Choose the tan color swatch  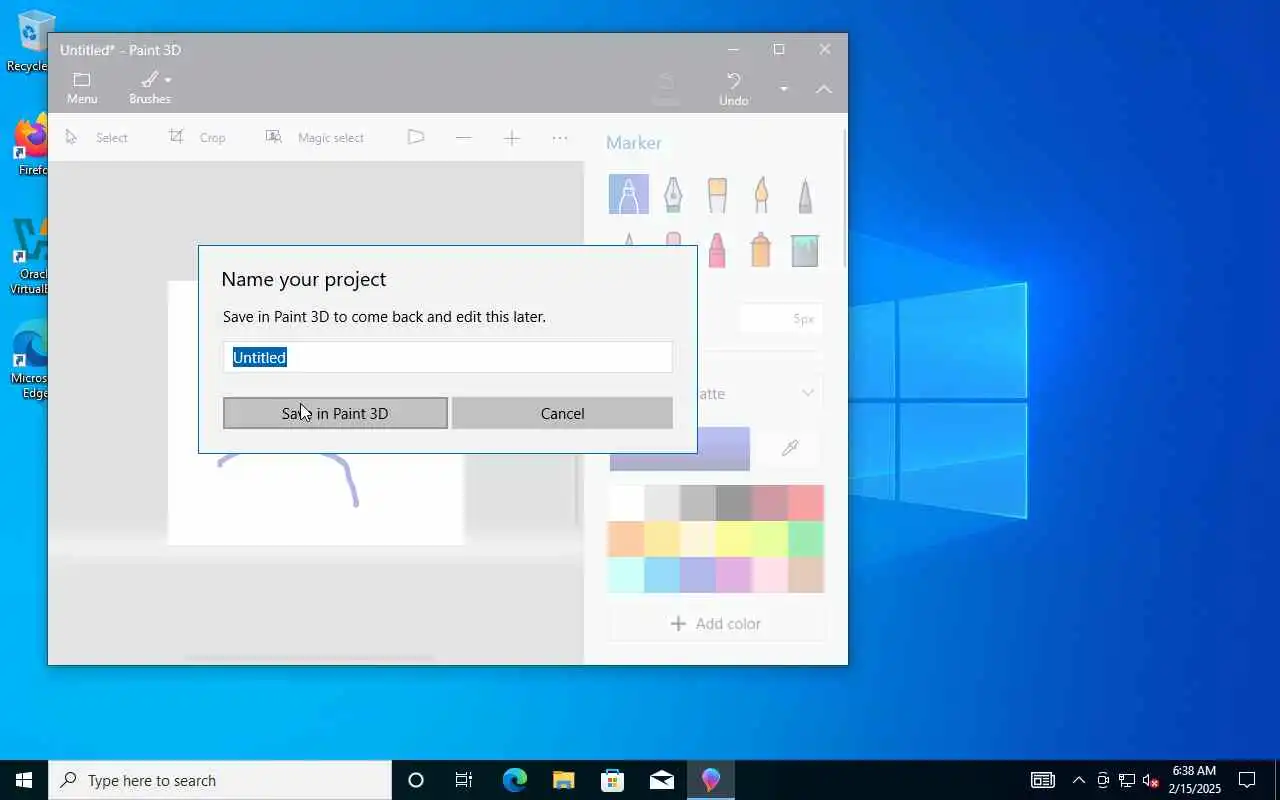(806, 575)
